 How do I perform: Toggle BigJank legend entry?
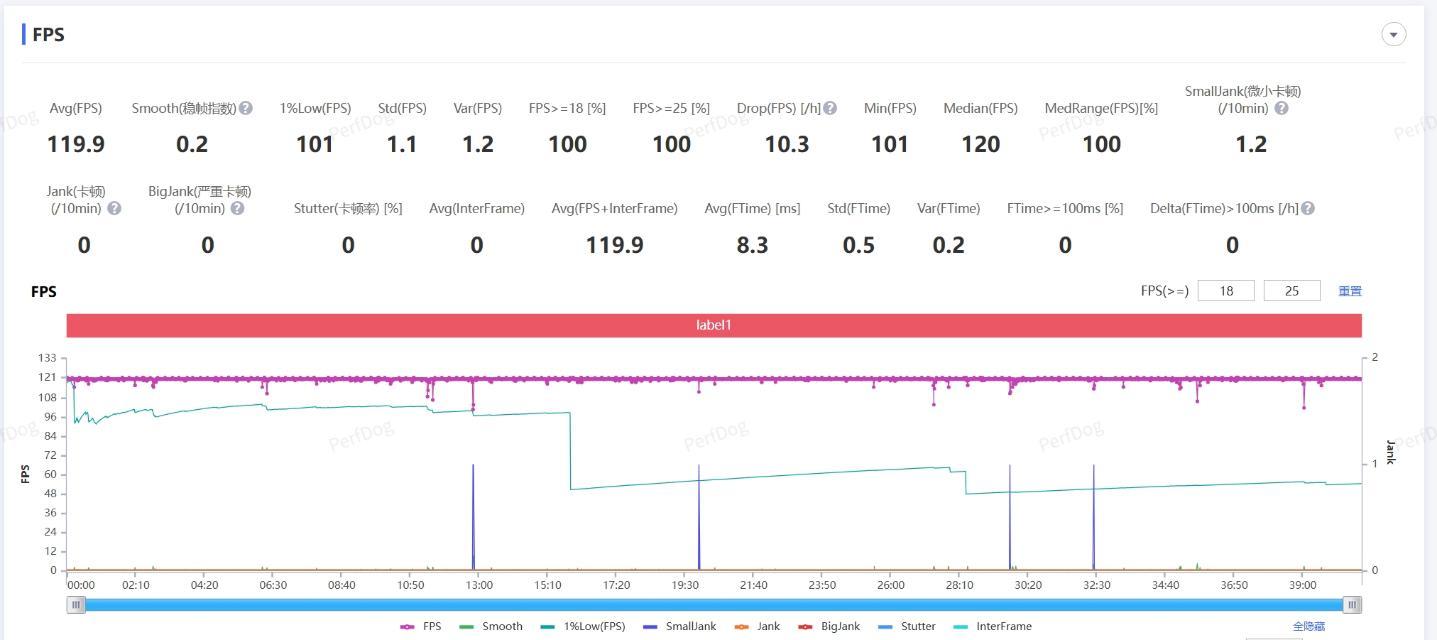click(x=829, y=626)
